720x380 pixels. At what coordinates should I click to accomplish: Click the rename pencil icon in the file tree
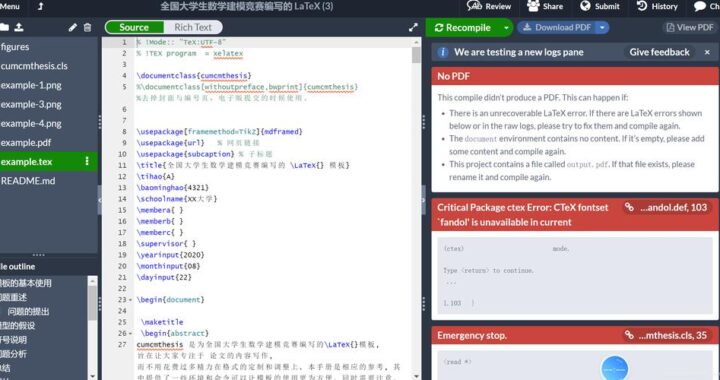pos(73,28)
